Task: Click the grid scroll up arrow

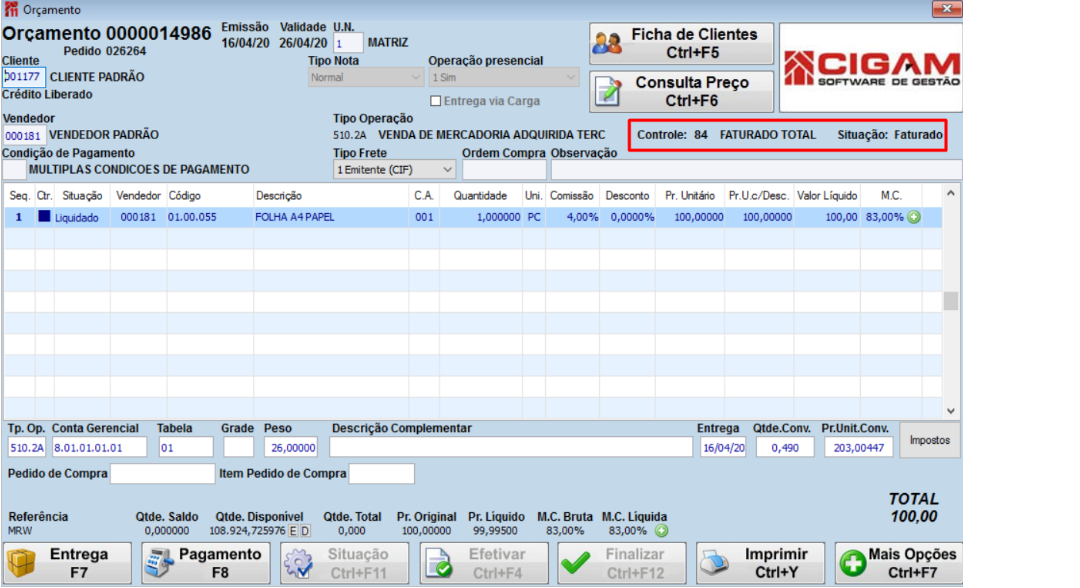Action: click(951, 193)
